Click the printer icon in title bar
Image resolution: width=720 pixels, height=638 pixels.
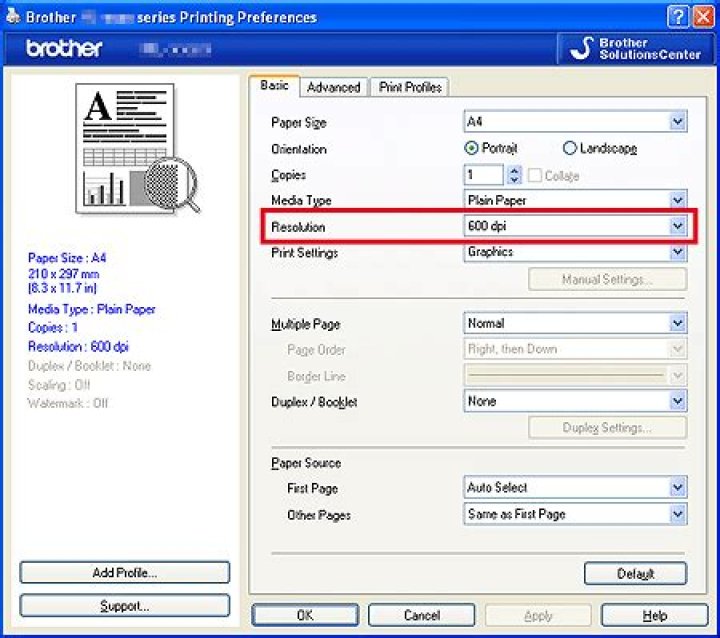pyautogui.click(x=13, y=16)
